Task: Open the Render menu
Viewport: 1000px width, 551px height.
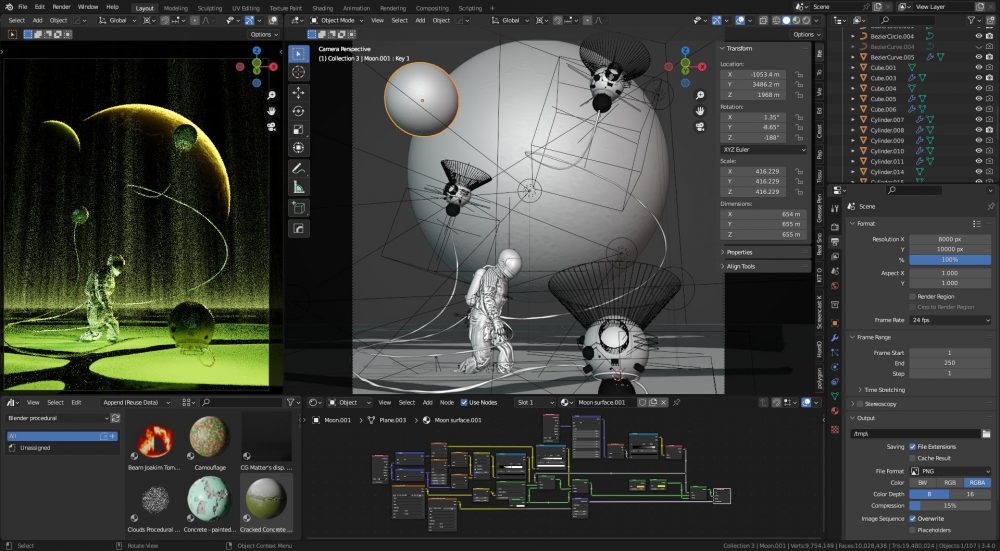Action: click(x=61, y=7)
